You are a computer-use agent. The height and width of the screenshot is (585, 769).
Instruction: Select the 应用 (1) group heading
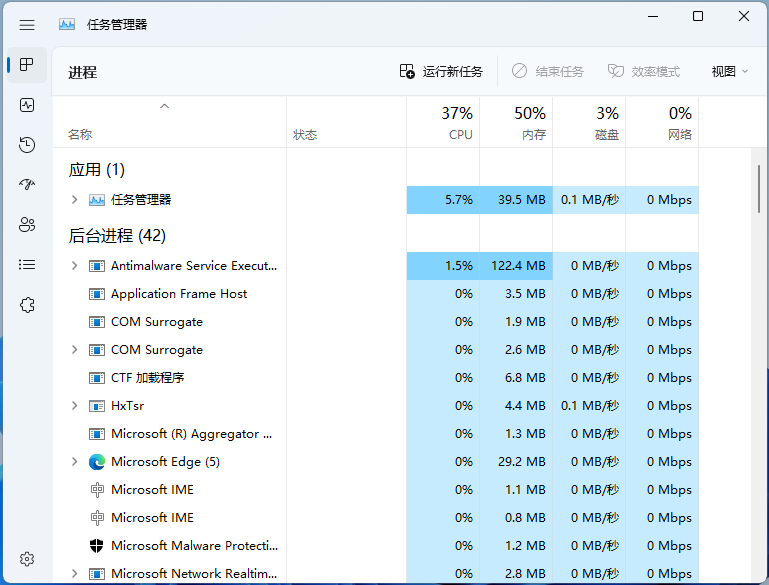[97, 170]
